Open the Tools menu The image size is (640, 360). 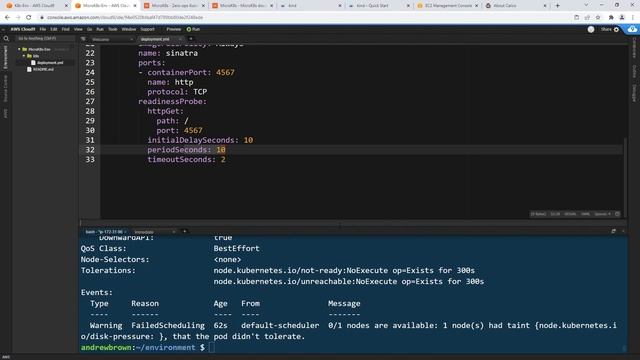pyautogui.click(x=113, y=29)
